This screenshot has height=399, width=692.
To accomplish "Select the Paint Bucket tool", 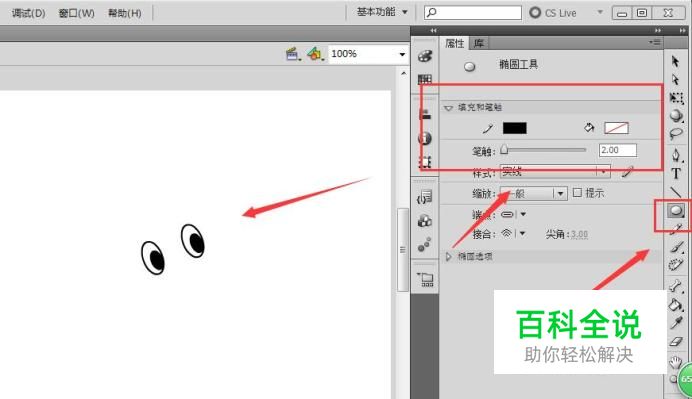I will [676, 305].
